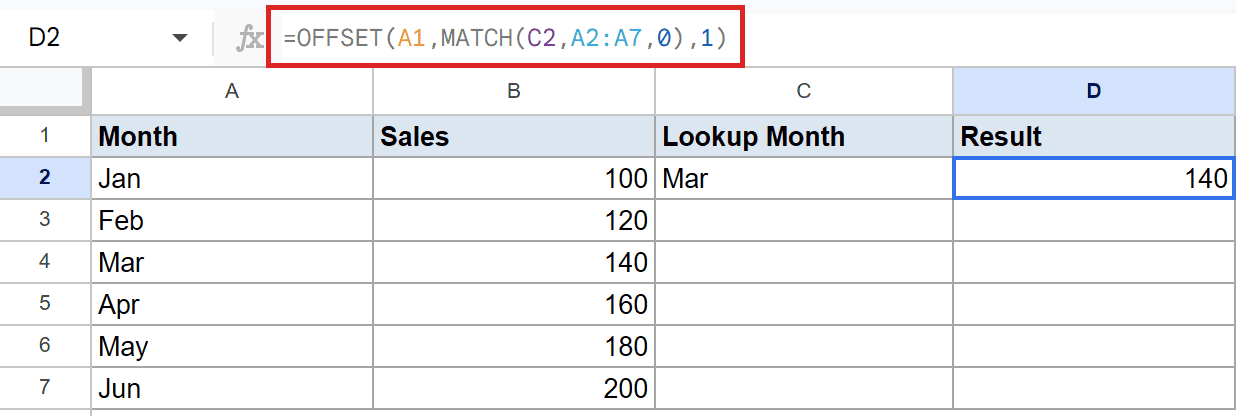Open the Name box dropdown arrow

pyautogui.click(x=180, y=38)
